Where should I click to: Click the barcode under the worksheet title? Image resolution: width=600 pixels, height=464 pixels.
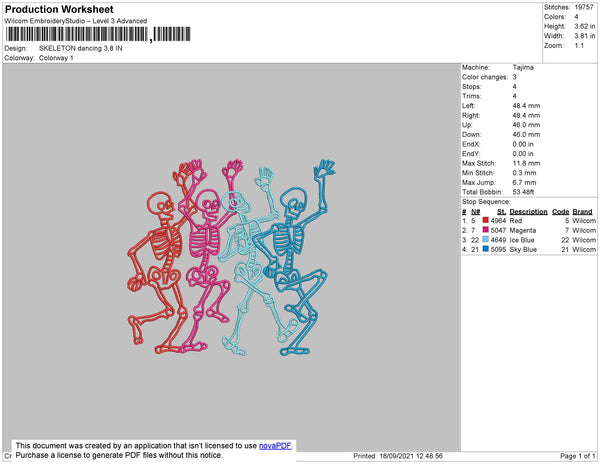pyautogui.click(x=98, y=34)
